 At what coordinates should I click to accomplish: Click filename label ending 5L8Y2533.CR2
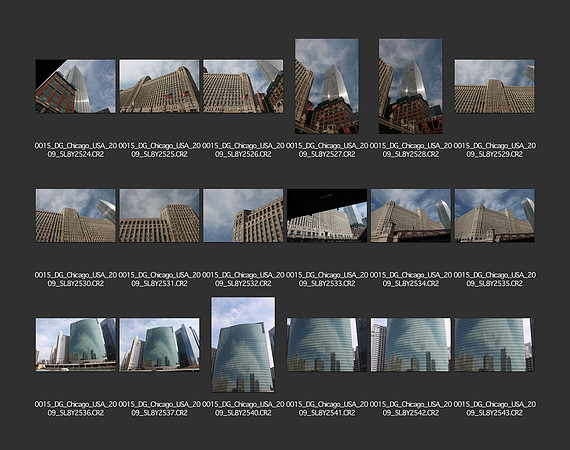tap(327, 279)
